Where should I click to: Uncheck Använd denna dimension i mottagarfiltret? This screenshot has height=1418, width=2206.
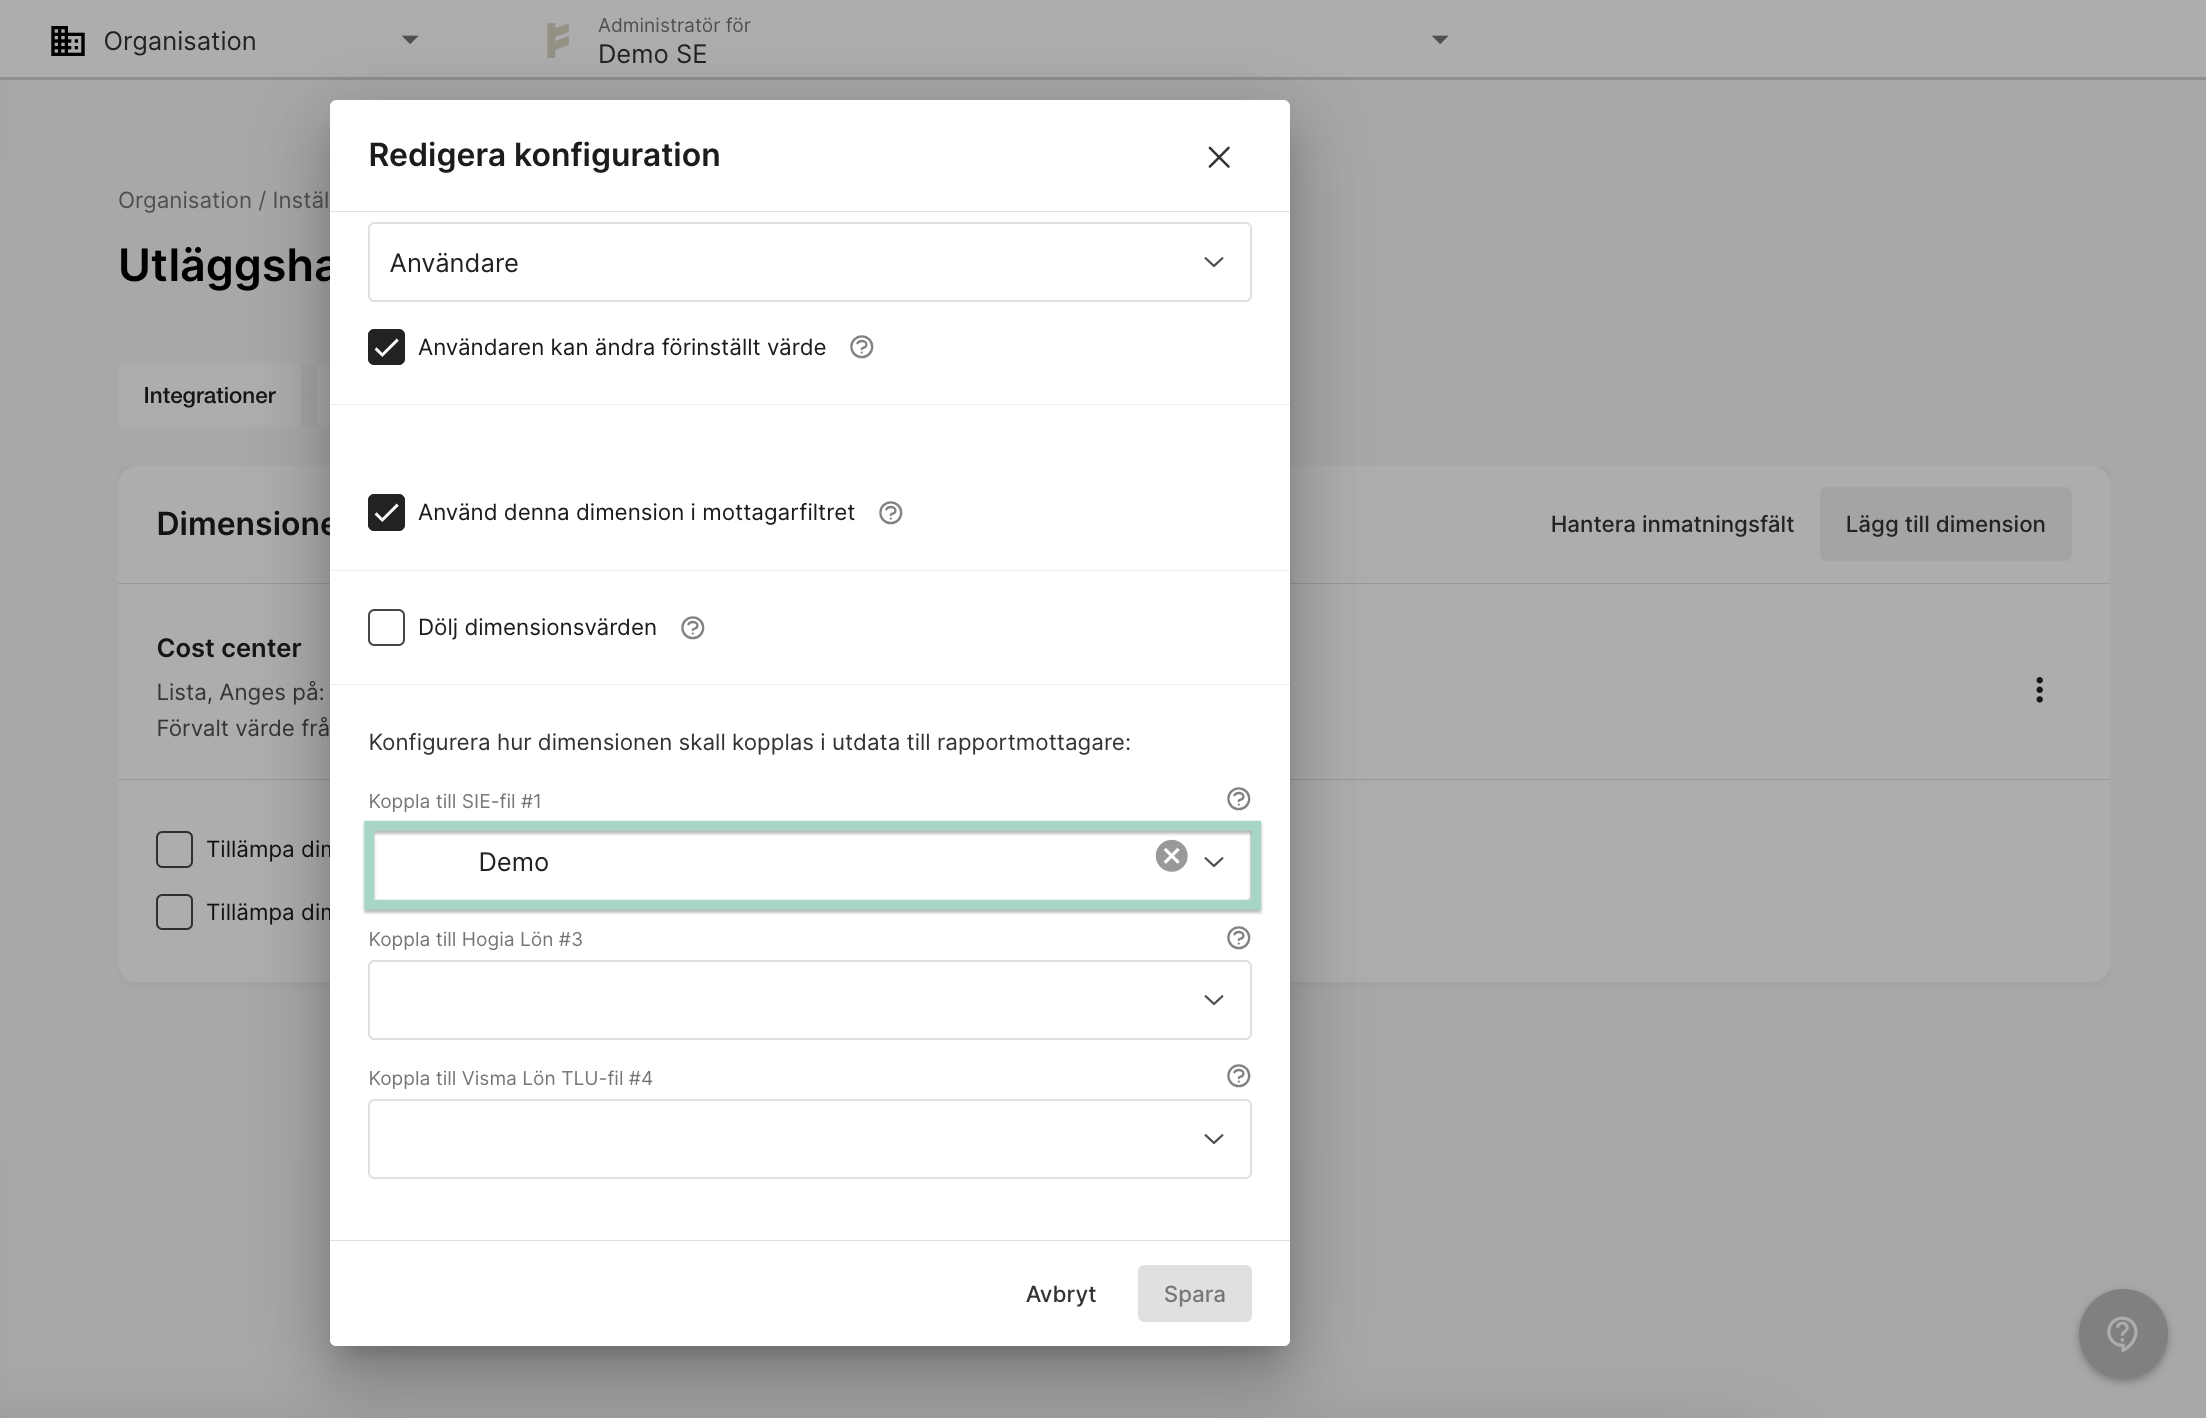(x=386, y=513)
